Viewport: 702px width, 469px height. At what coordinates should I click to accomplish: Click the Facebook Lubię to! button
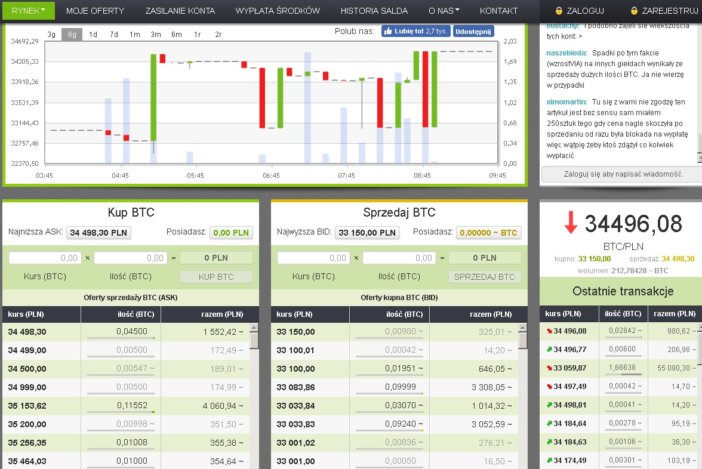pyautogui.click(x=415, y=31)
